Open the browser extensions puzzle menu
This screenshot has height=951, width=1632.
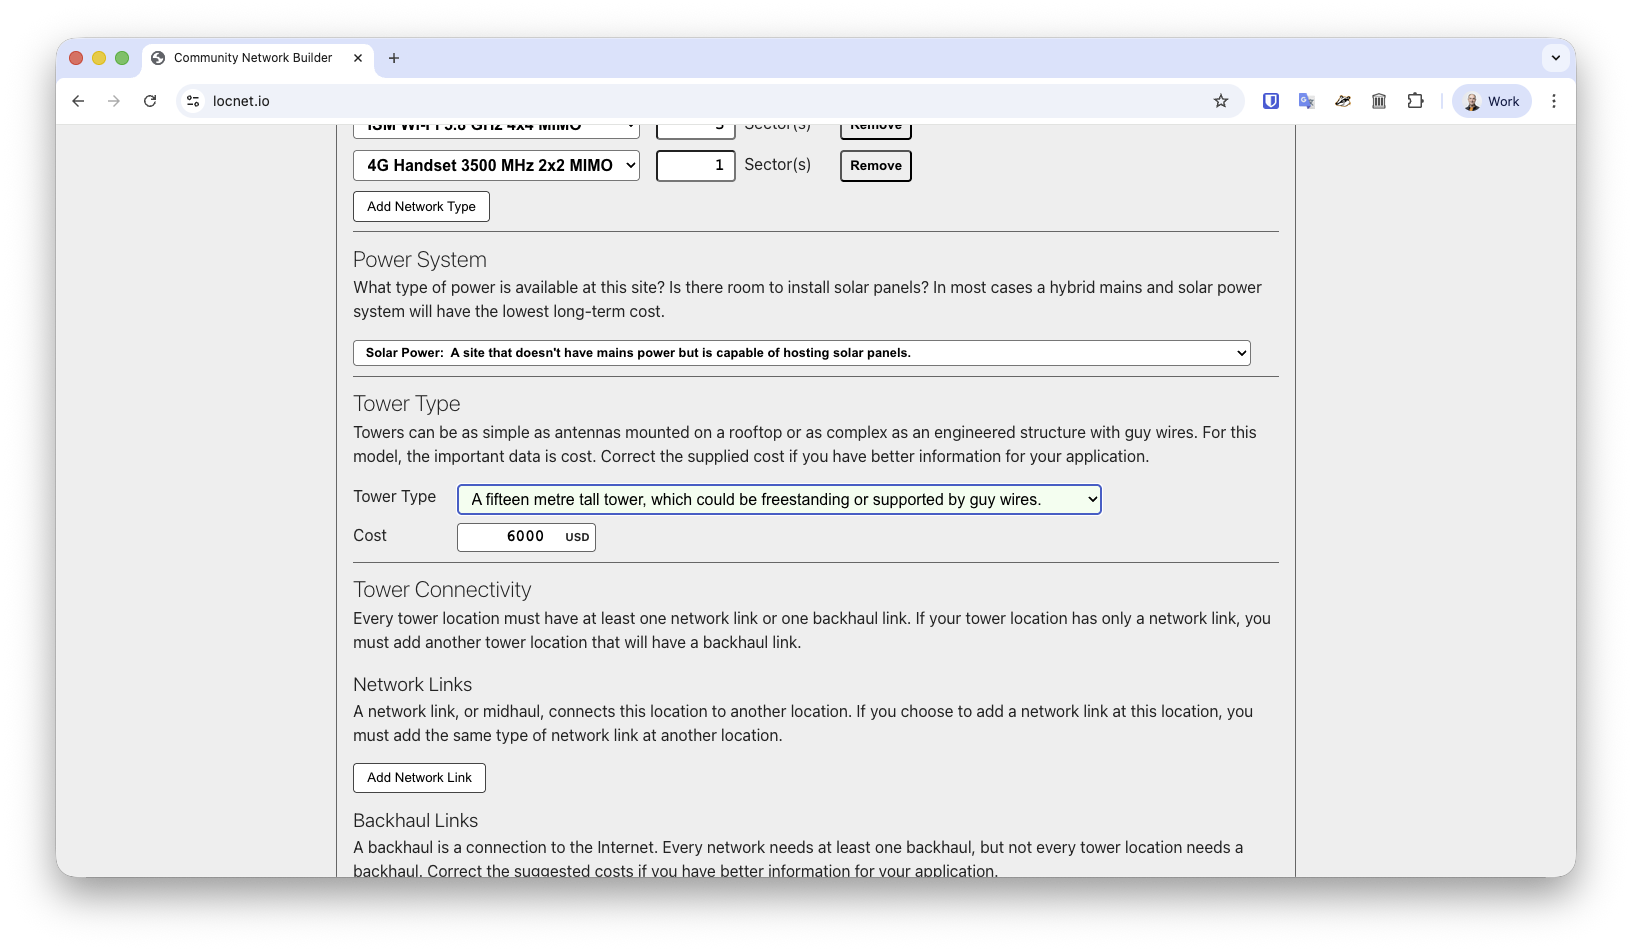tap(1415, 101)
